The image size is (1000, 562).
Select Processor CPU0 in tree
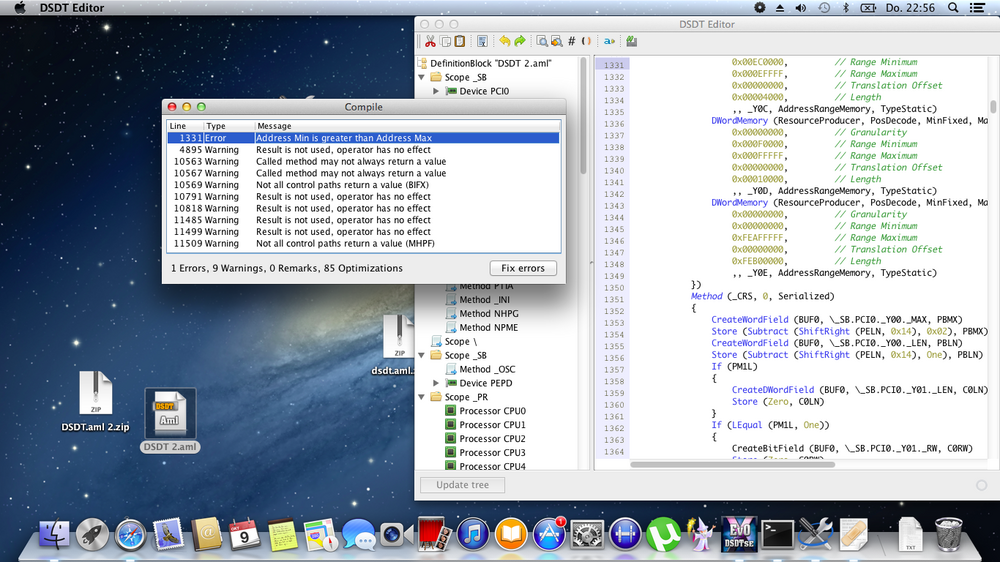[492, 411]
